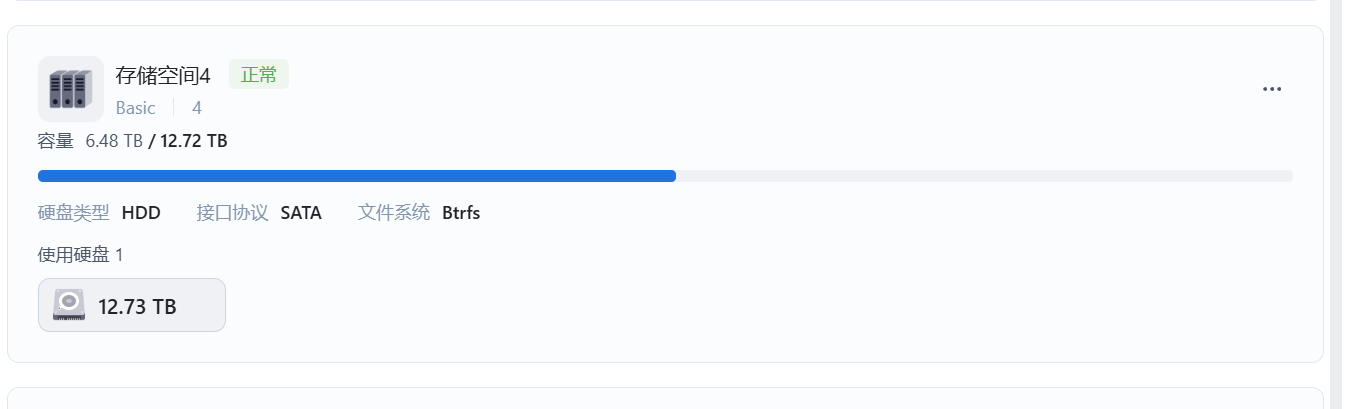
Task: Select the 12.73 TB disk chip
Action: pyautogui.click(x=132, y=305)
